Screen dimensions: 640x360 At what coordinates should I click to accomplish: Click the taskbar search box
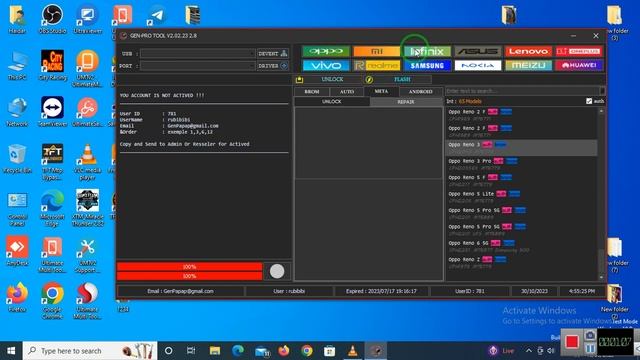[x=90, y=351]
